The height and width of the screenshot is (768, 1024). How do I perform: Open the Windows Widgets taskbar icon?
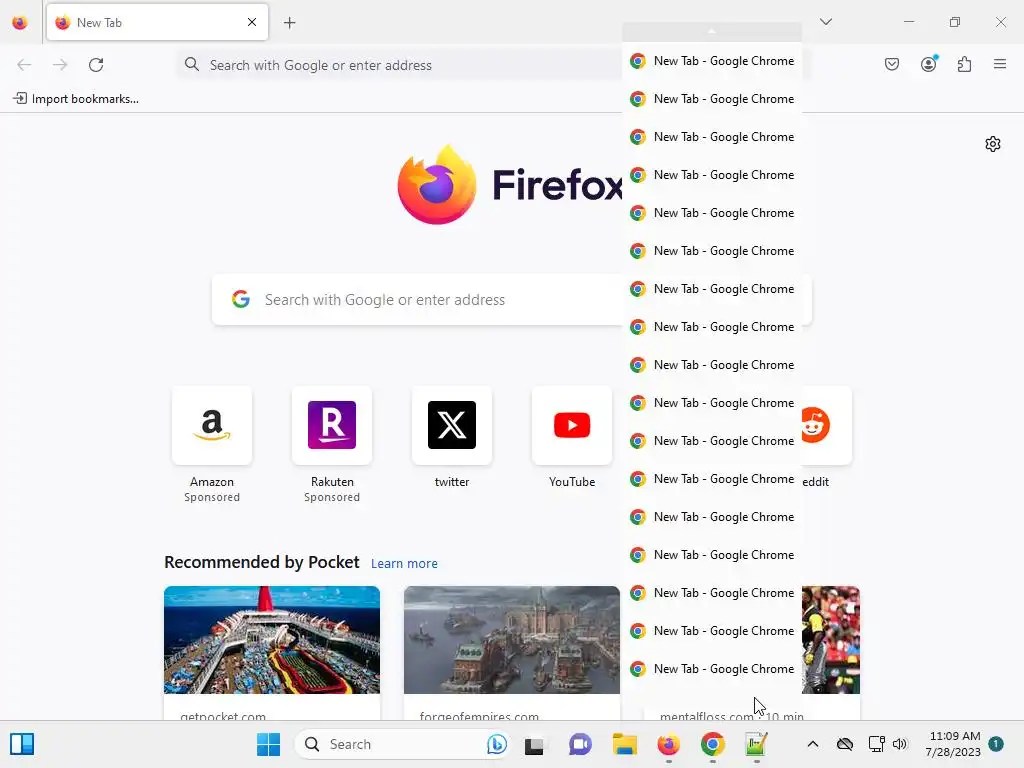[22, 744]
